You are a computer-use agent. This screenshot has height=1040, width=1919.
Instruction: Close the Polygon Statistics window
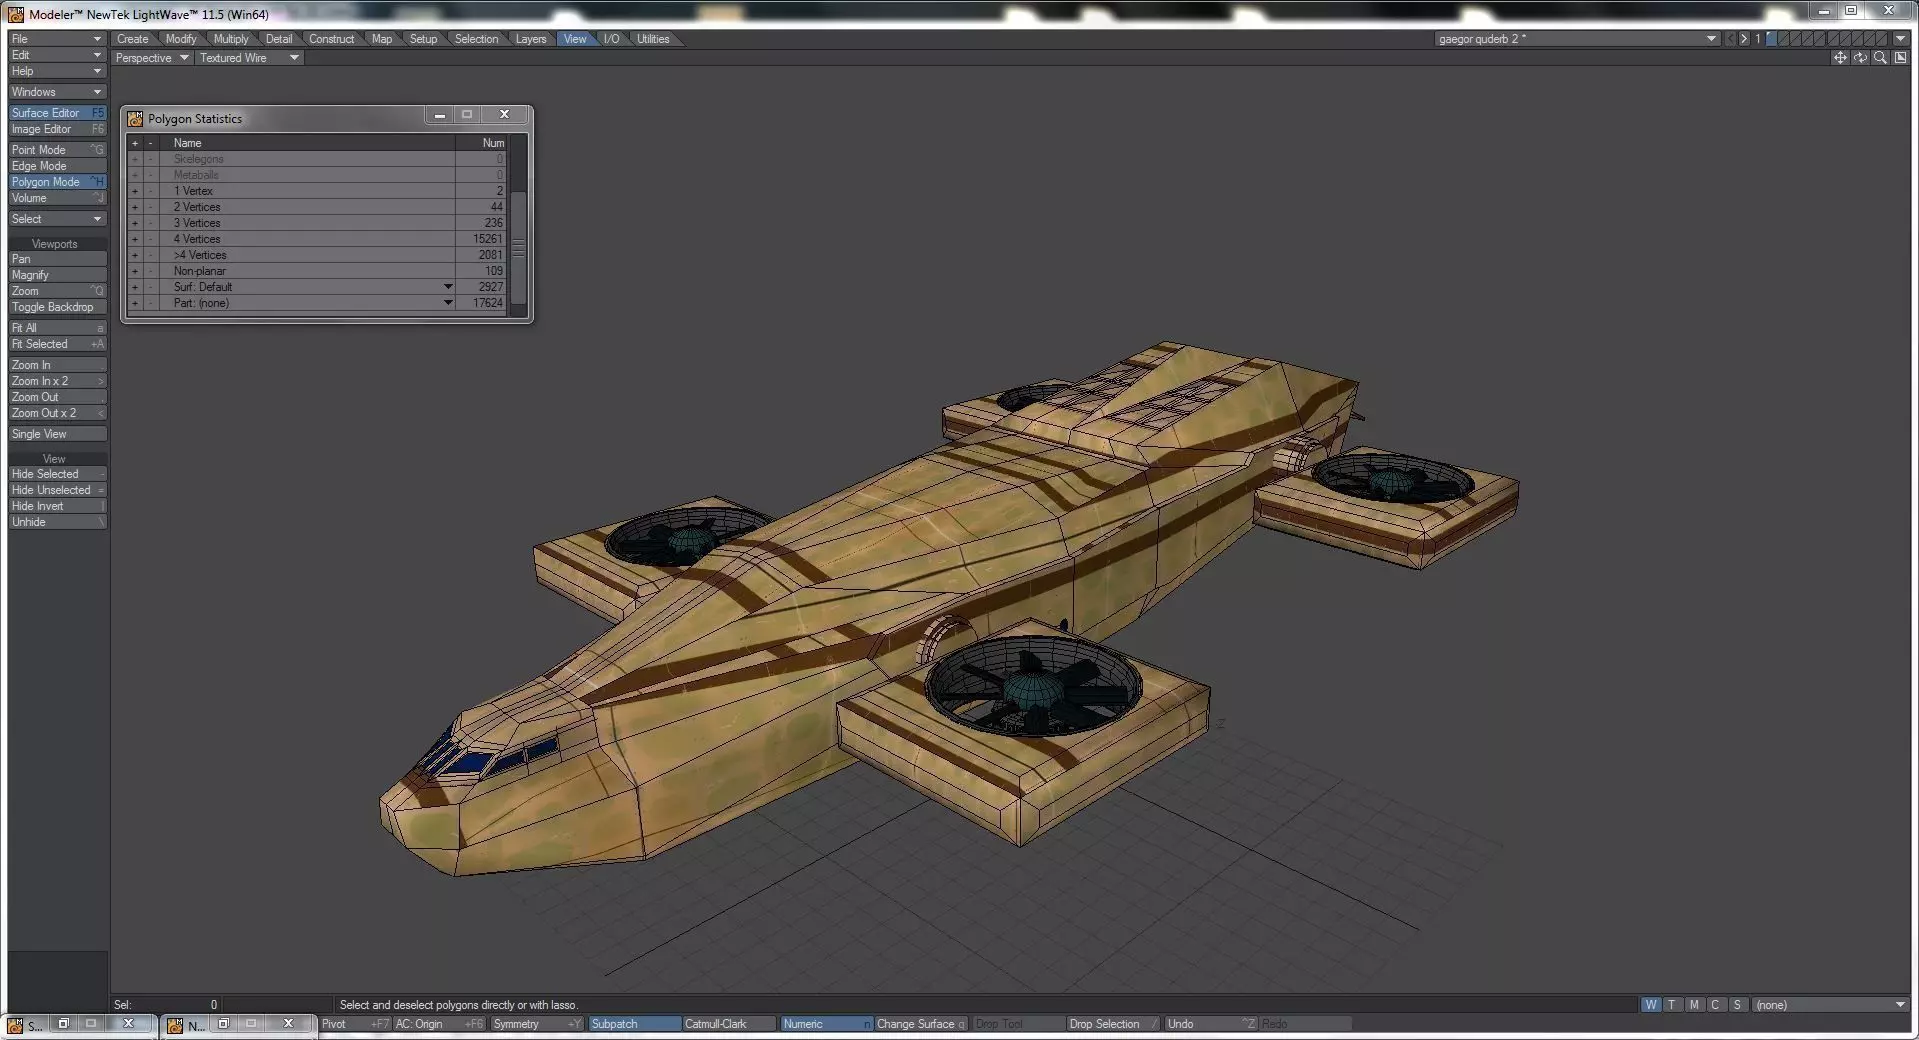[x=504, y=115]
